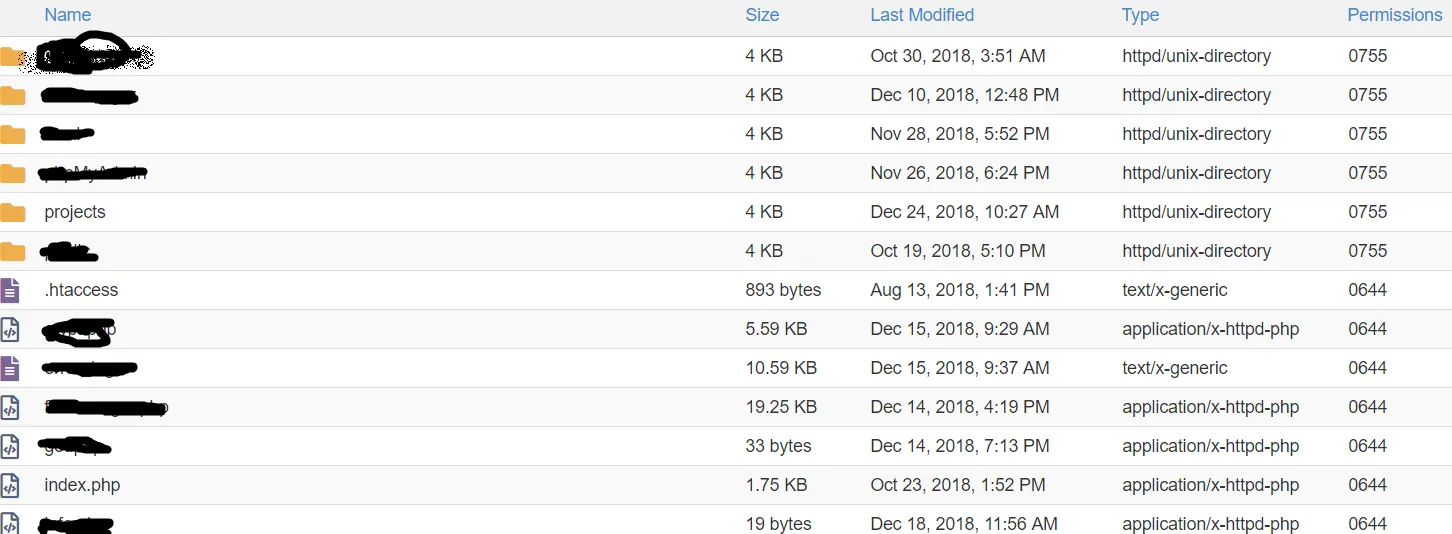Click text file icon for 10.59 KB file
Screen dimensions: 1452x534
click(10, 368)
